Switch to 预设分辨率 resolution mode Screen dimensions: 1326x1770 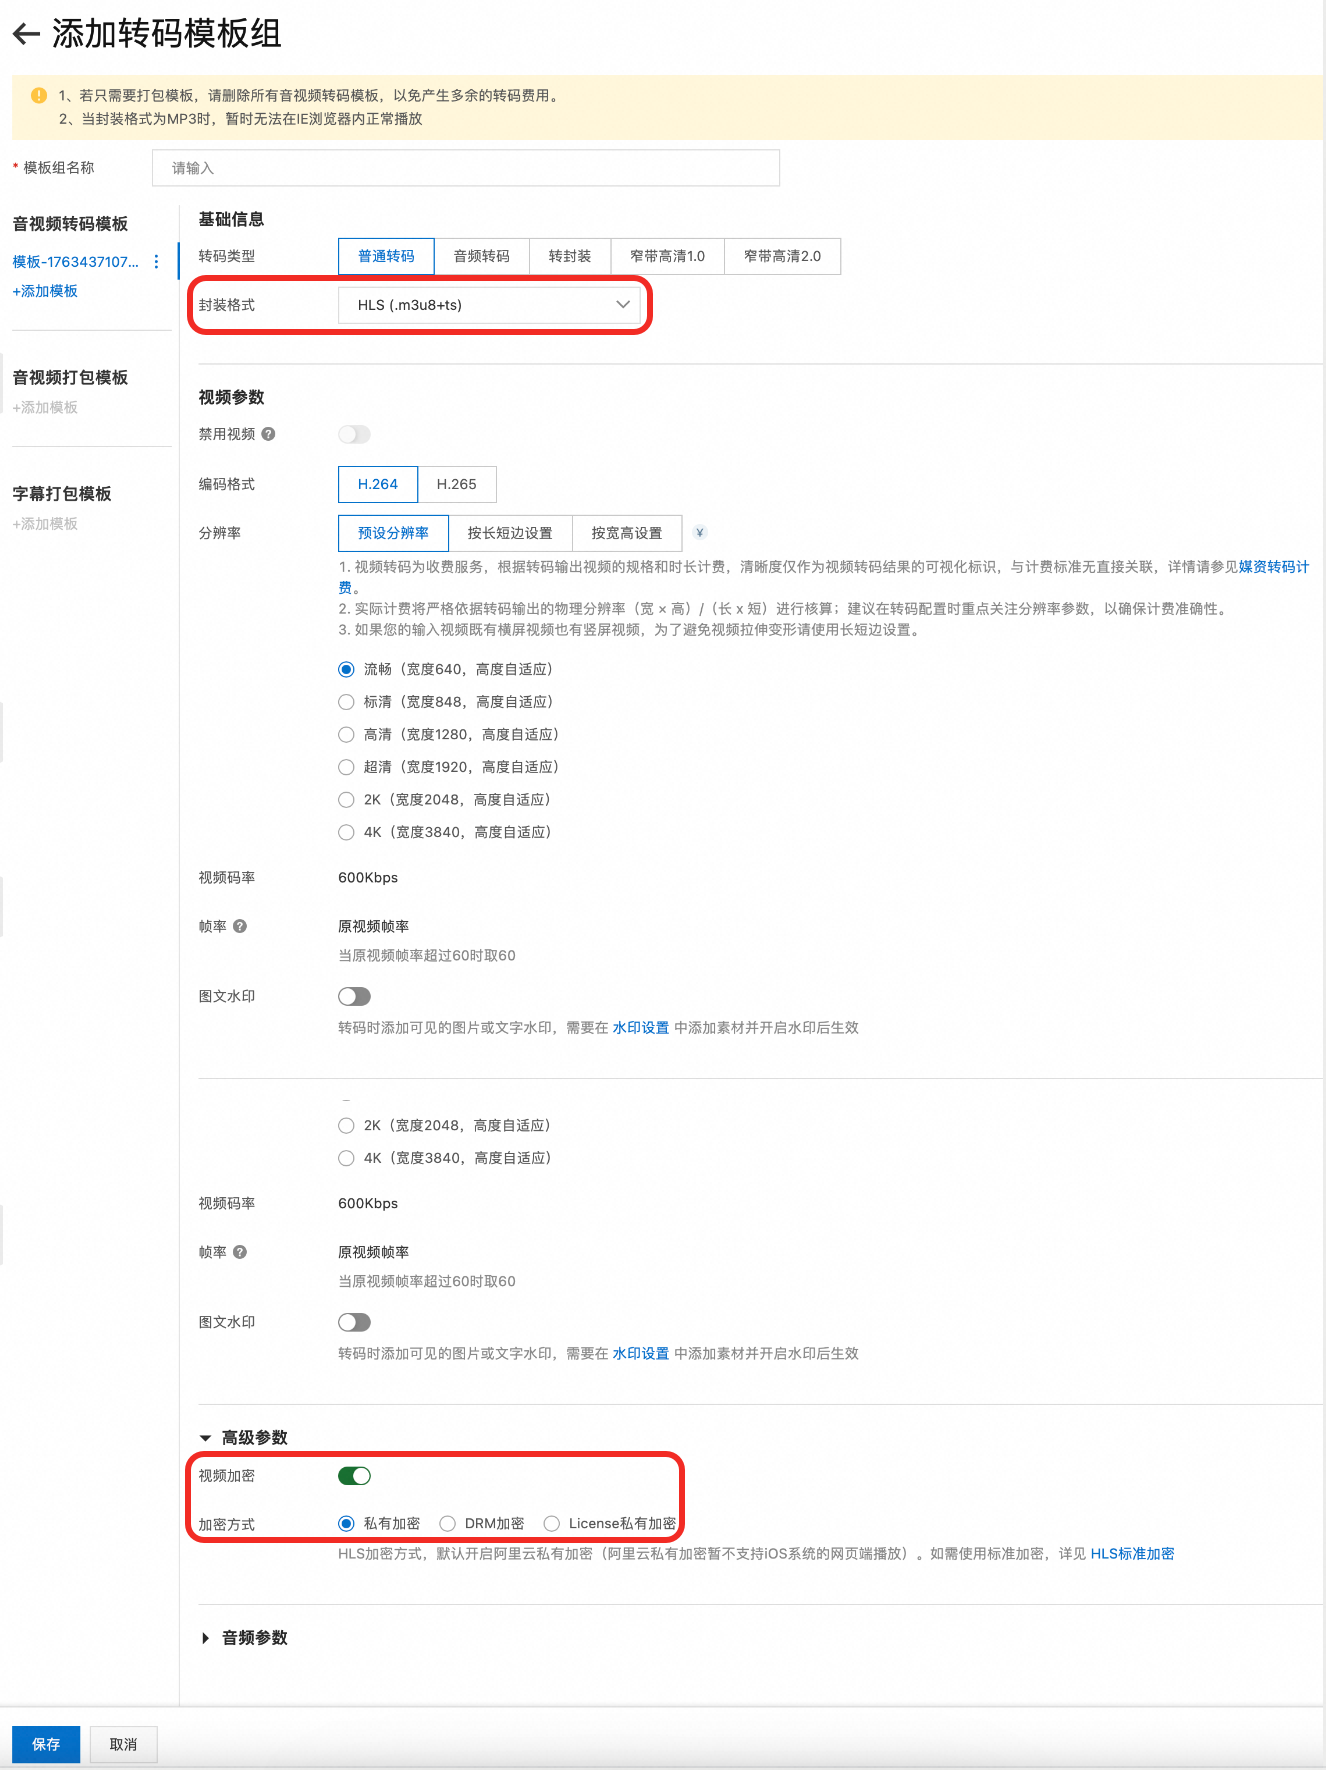[x=393, y=533]
